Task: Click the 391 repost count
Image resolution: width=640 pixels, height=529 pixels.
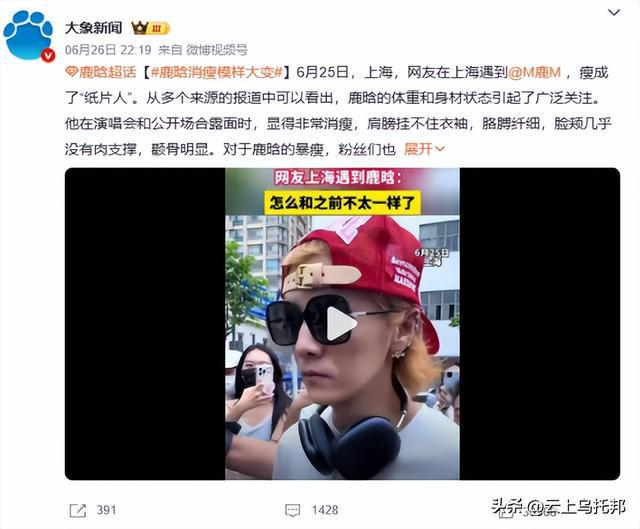Action: point(106,510)
